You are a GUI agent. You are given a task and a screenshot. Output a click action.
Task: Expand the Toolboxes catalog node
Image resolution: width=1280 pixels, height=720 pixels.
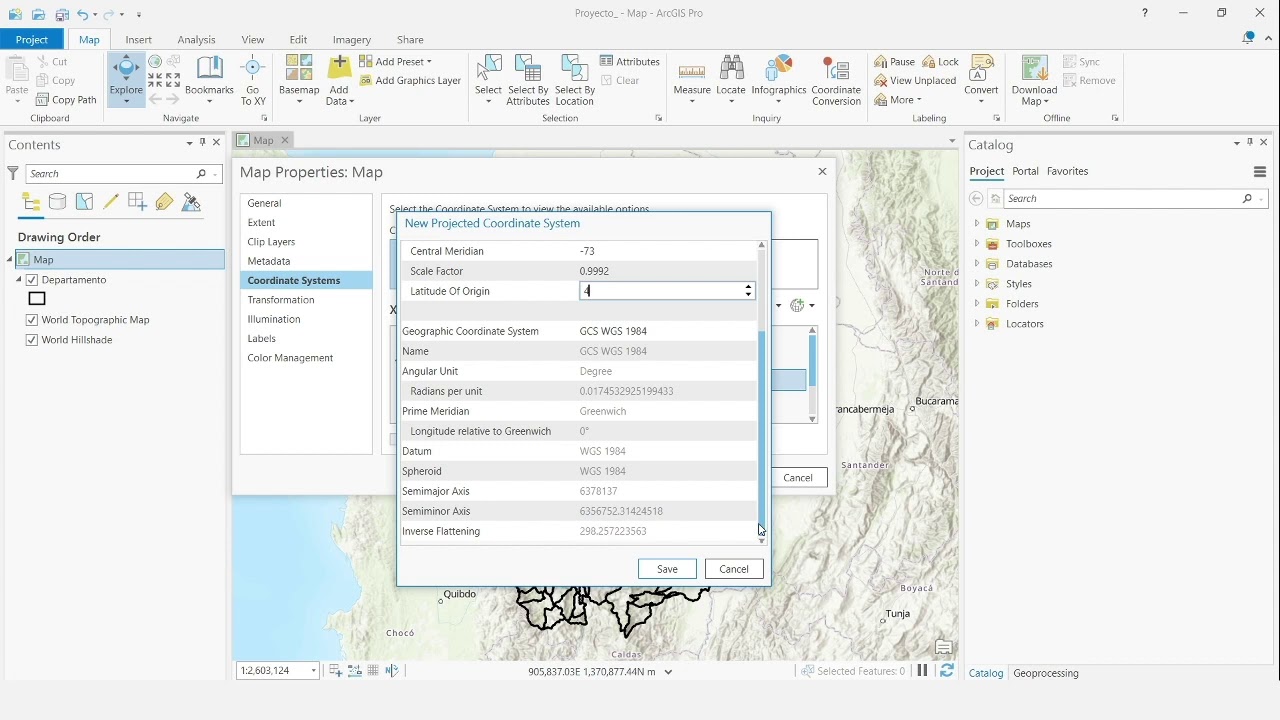[977, 244]
